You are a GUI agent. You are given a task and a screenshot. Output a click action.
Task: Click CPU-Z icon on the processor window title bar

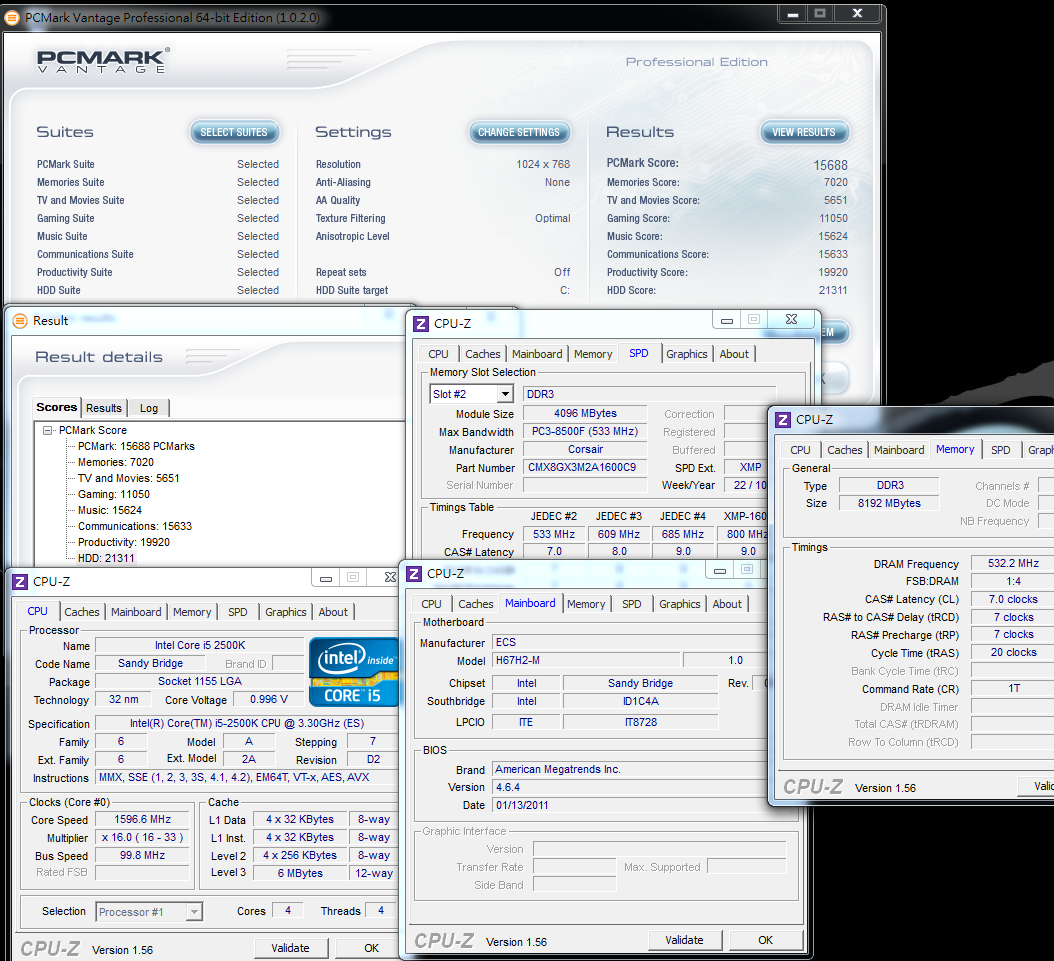20,581
